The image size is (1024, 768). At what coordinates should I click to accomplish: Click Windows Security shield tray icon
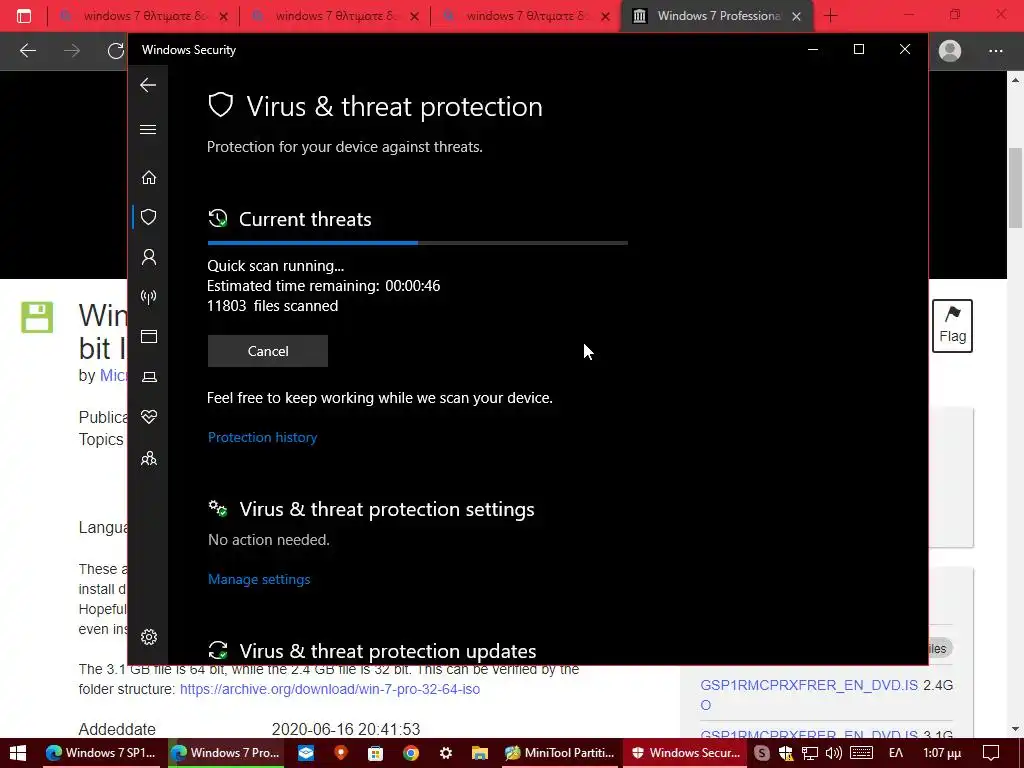786,753
